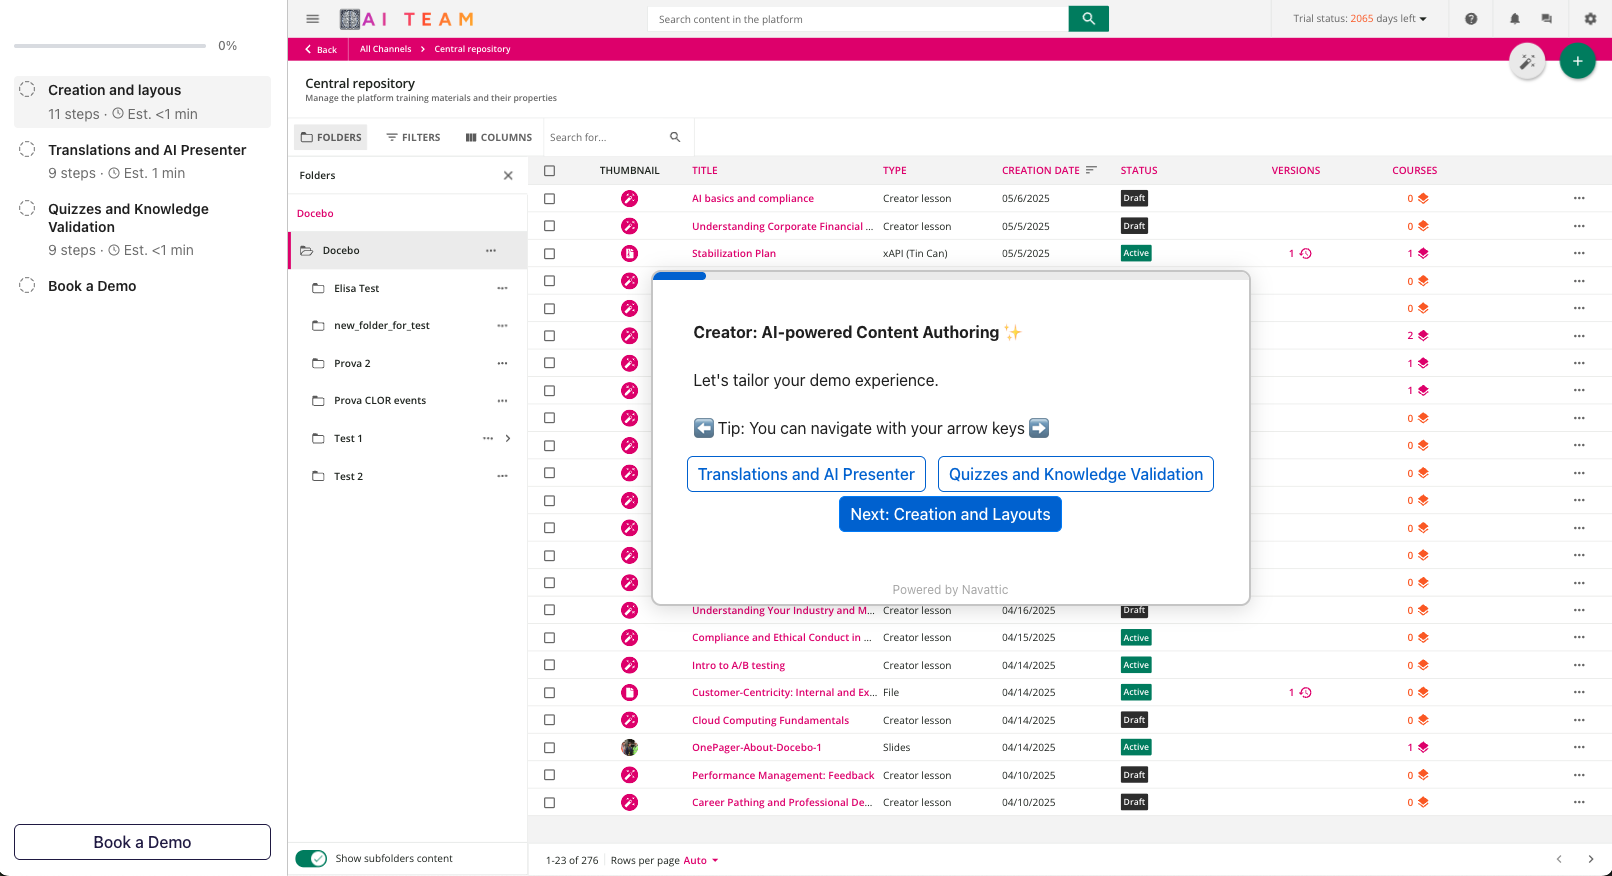Toggle Show subfolders content switch
The image size is (1612, 876).
pyautogui.click(x=311, y=859)
